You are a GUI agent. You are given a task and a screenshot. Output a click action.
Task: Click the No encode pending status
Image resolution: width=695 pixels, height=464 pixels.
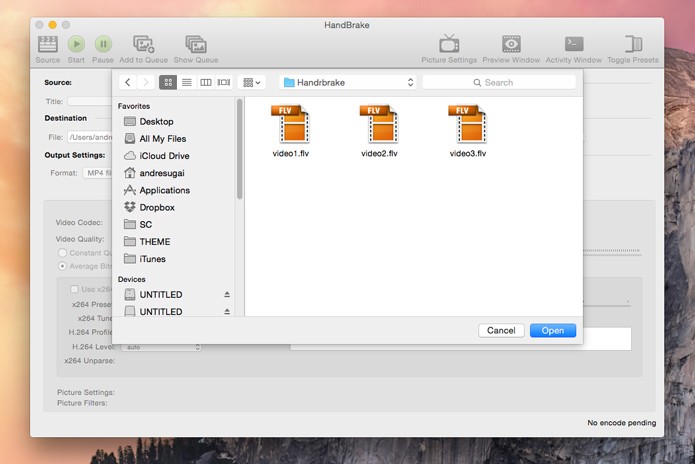pyautogui.click(x=622, y=423)
